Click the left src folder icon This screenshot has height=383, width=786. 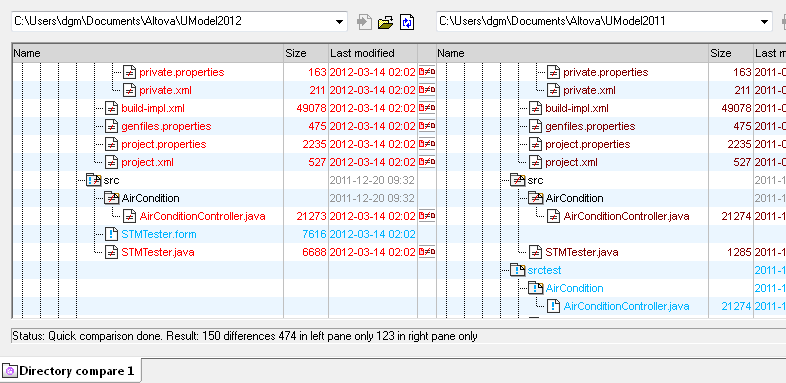coord(94,180)
